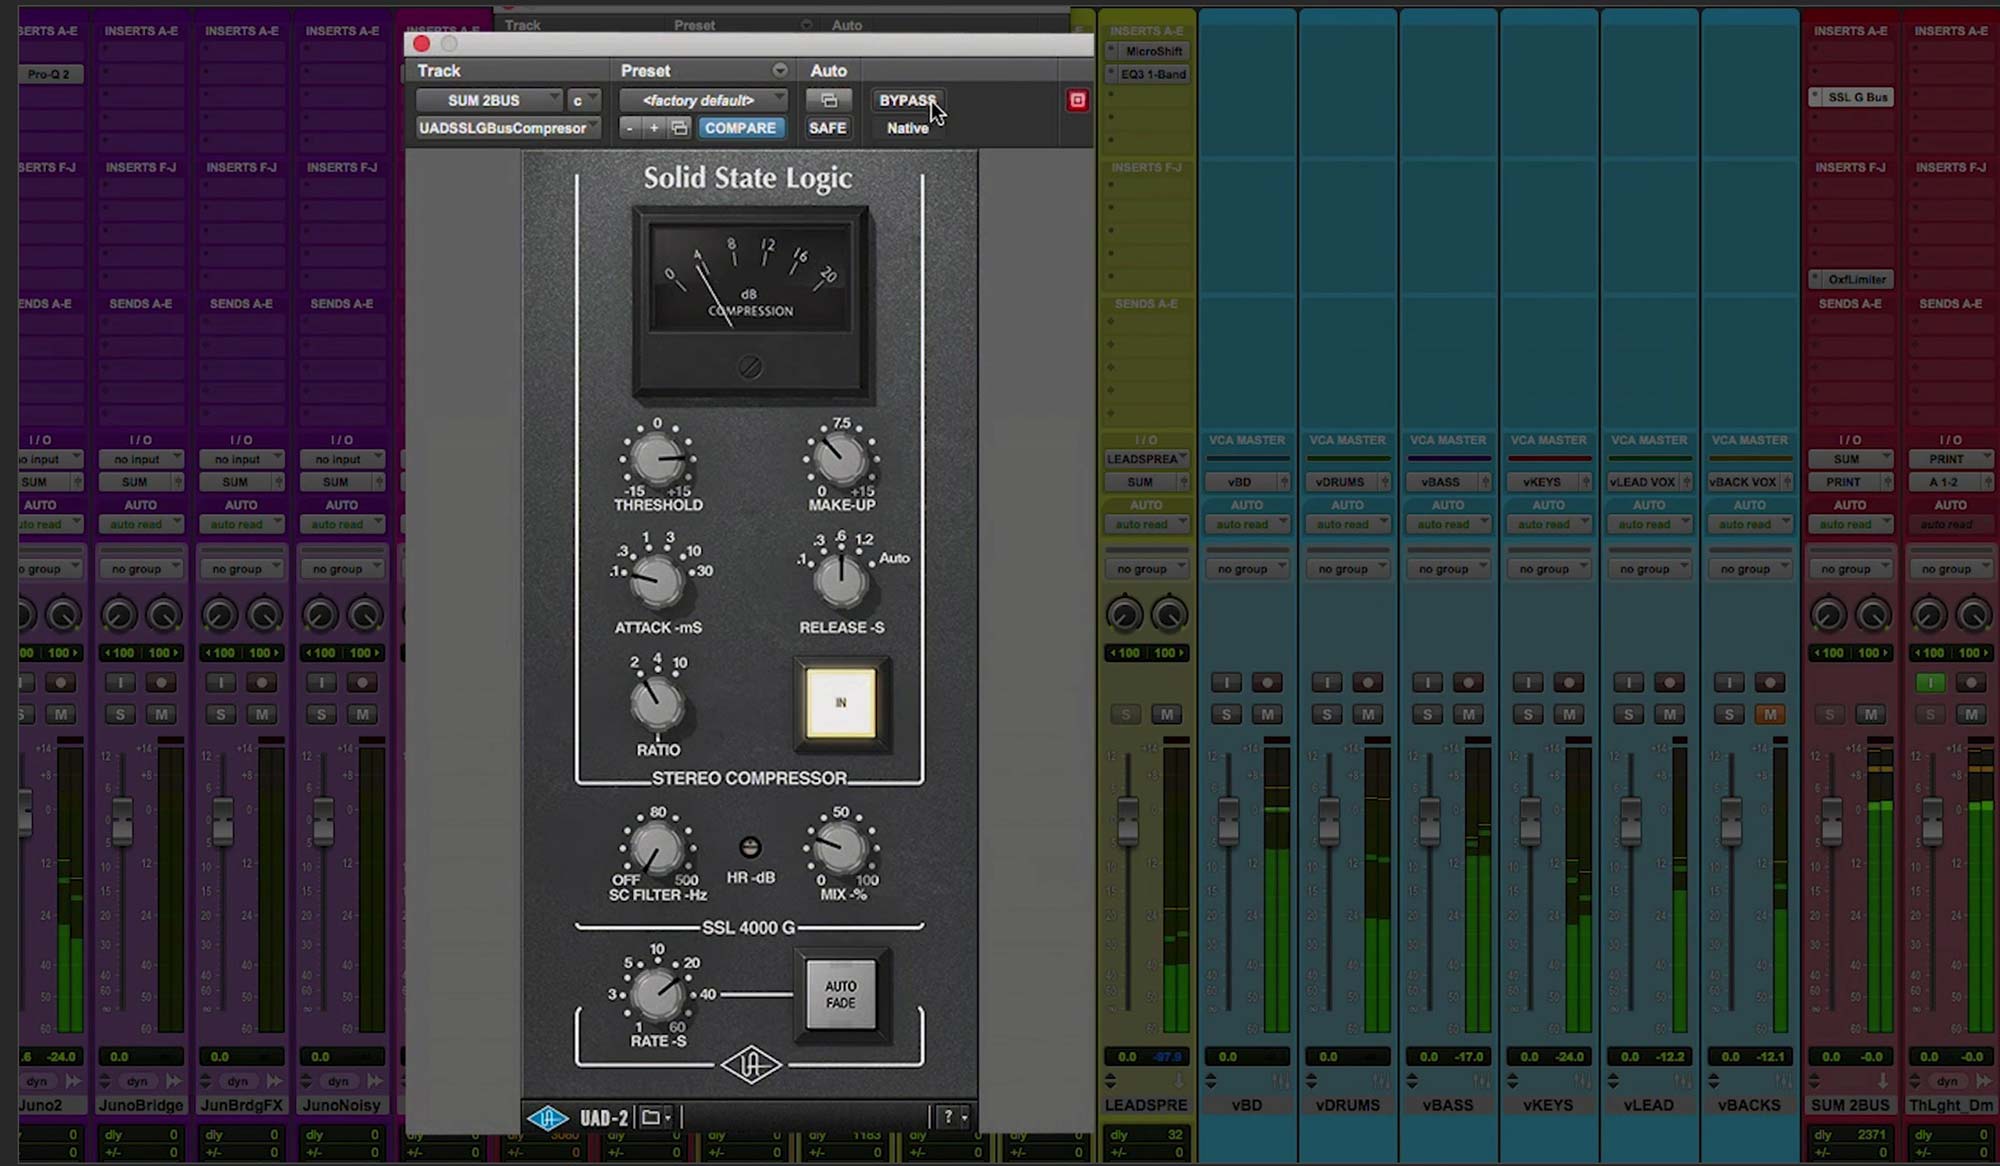The height and width of the screenshot is (1166, 2000).
Task: Record-enable the ThLght_Dm track
Action: click(x=1971, y=683)
